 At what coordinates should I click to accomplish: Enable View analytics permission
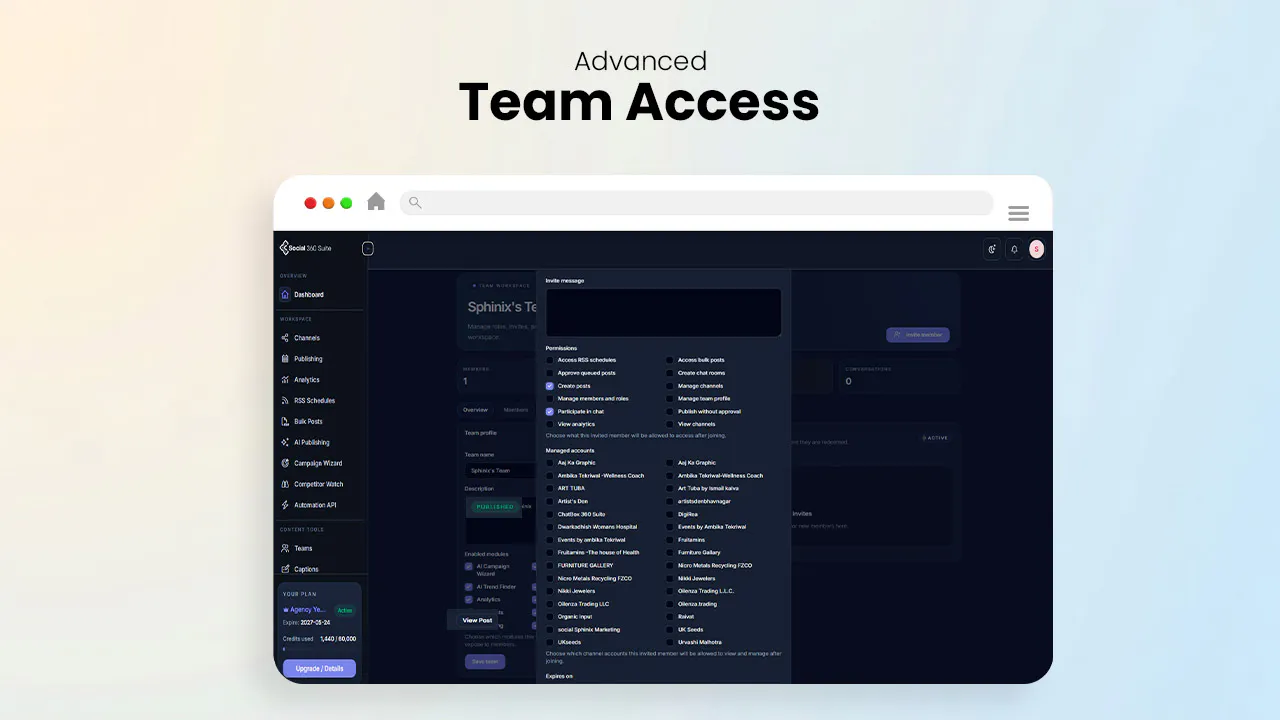[550, 424]
